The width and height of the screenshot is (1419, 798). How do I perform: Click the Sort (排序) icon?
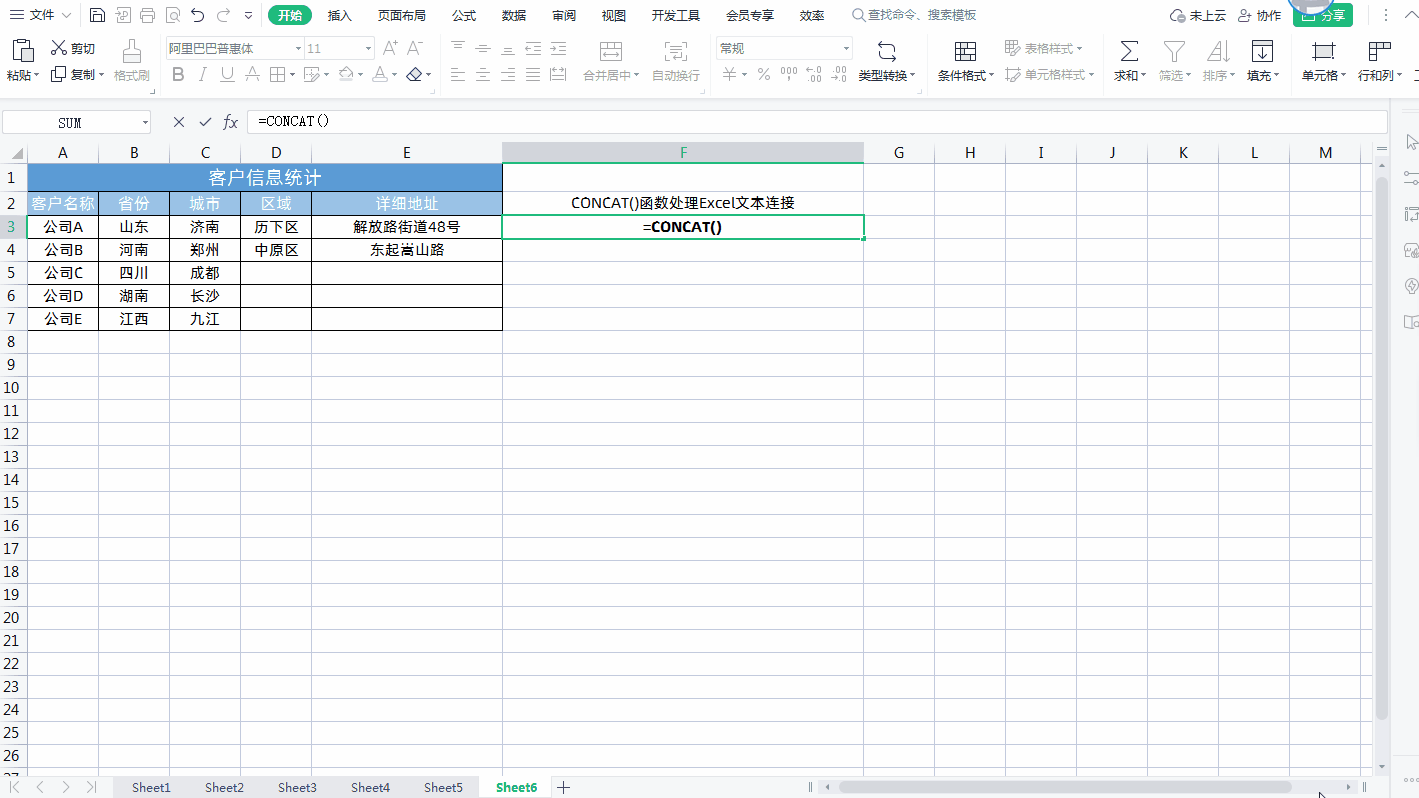click(x=1218, y=51)
